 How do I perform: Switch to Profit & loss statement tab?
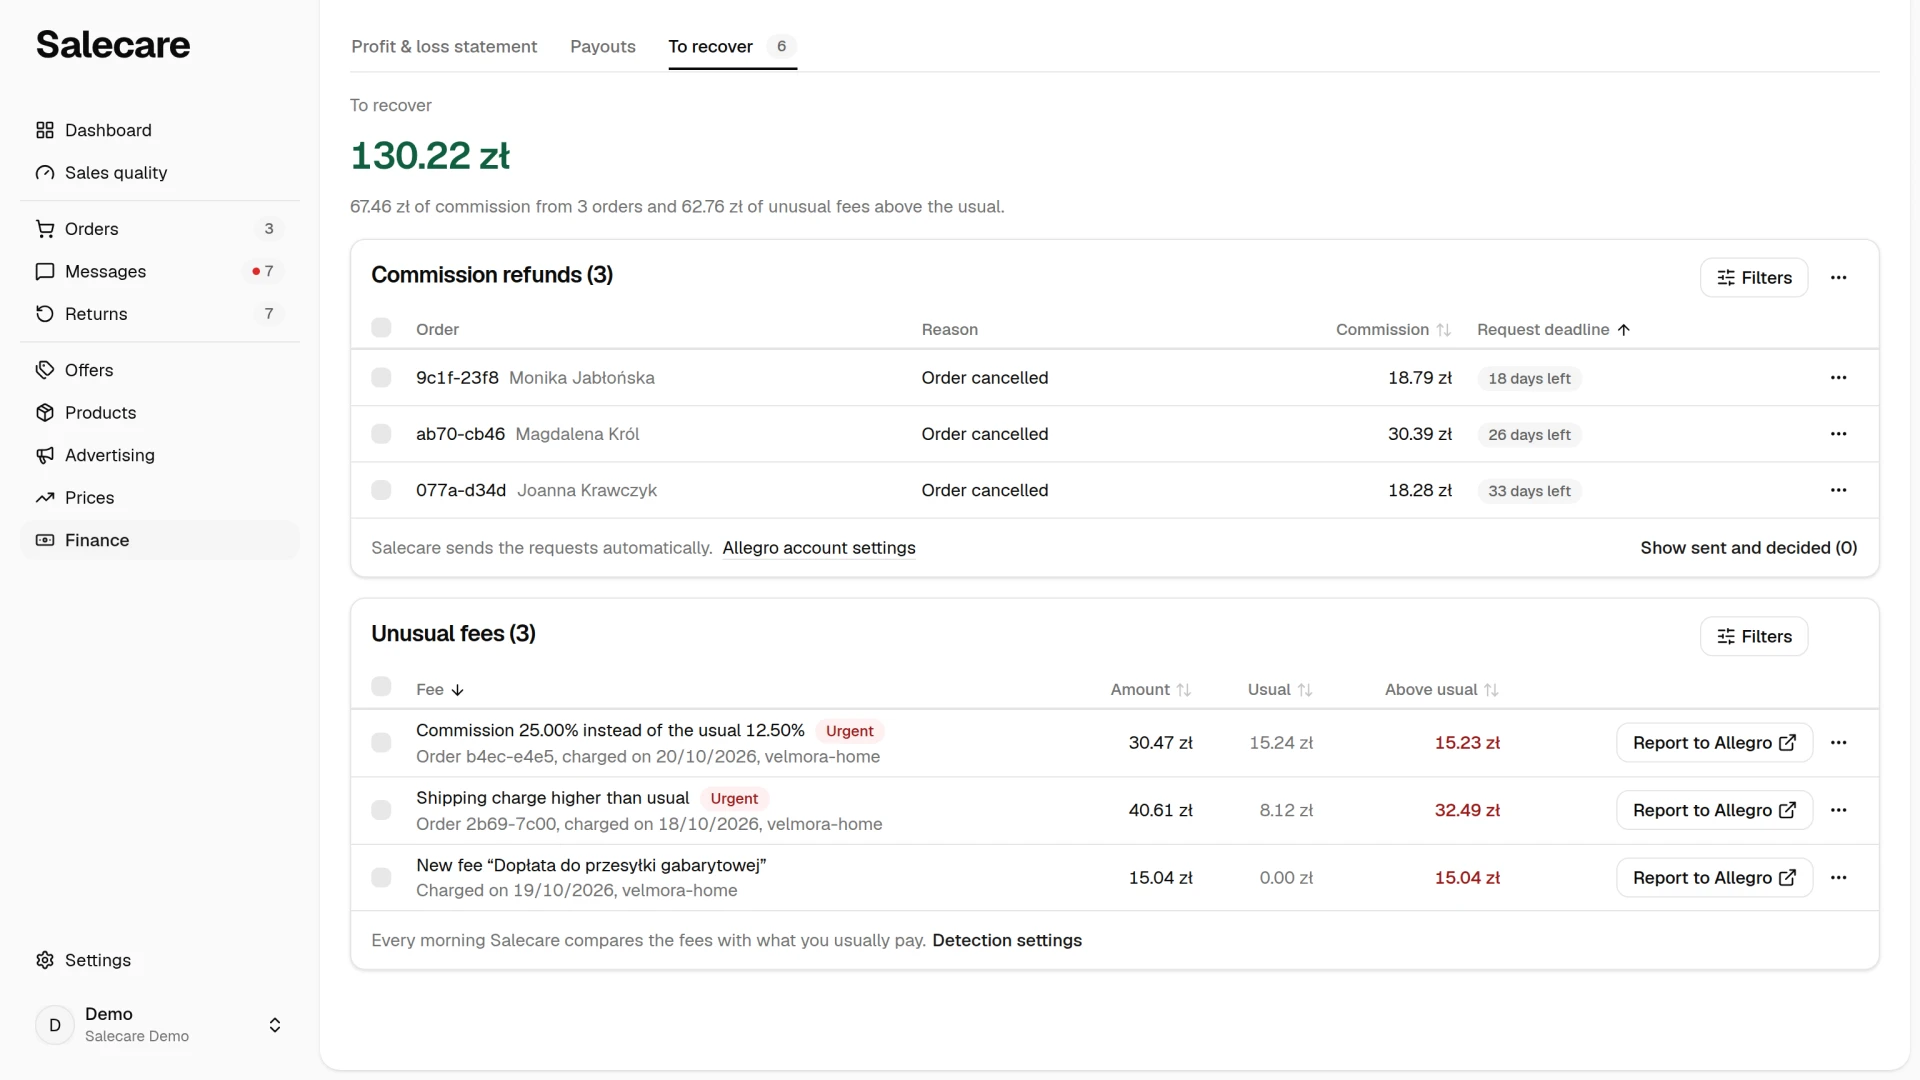click(444, 47)
